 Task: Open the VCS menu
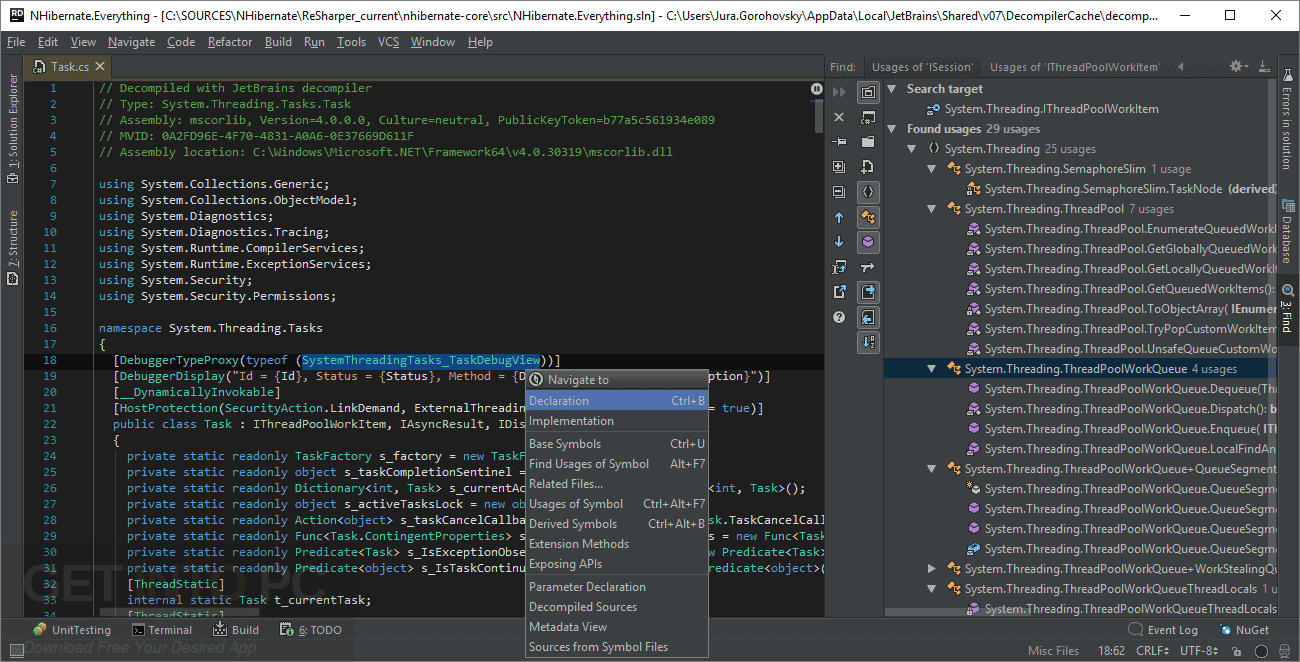388,42
